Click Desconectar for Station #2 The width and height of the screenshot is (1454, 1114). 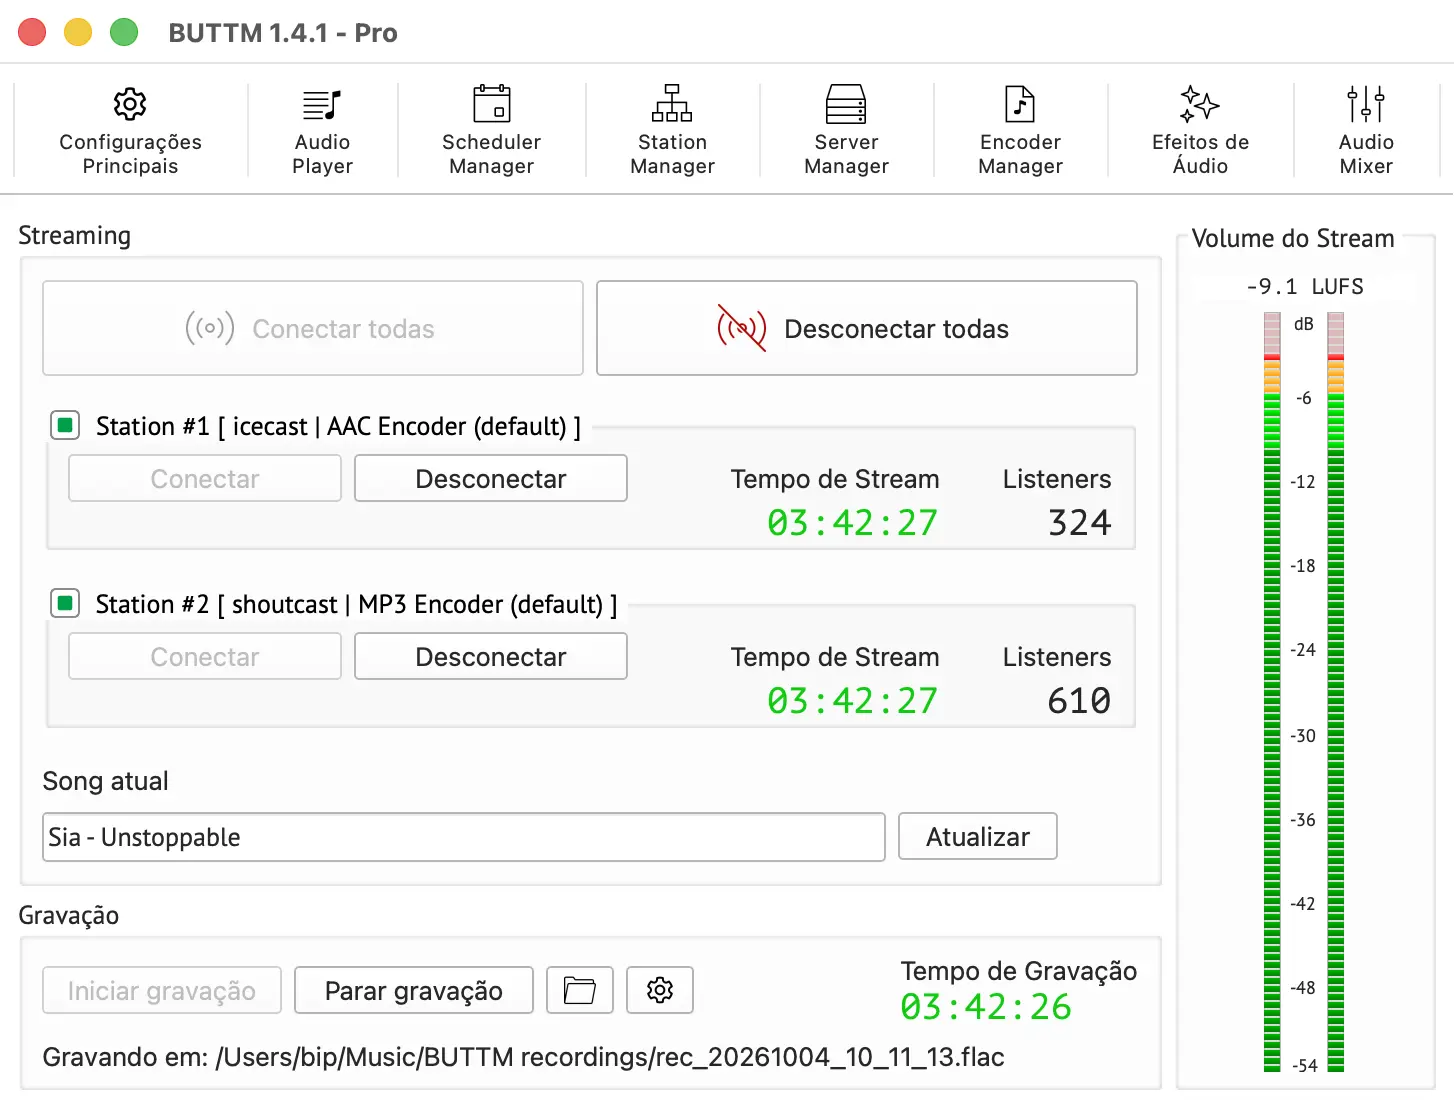coord(491,657)
